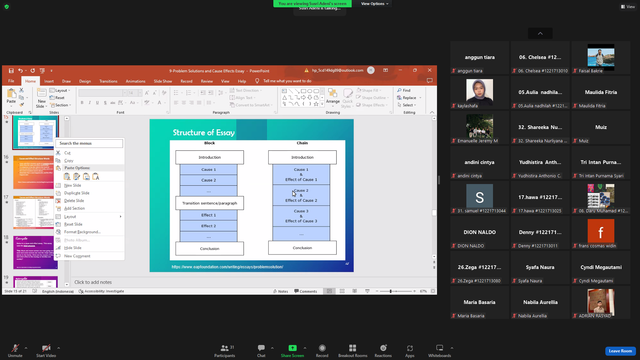
Task: Click the Zoom Record button
Action: [322, 351]
